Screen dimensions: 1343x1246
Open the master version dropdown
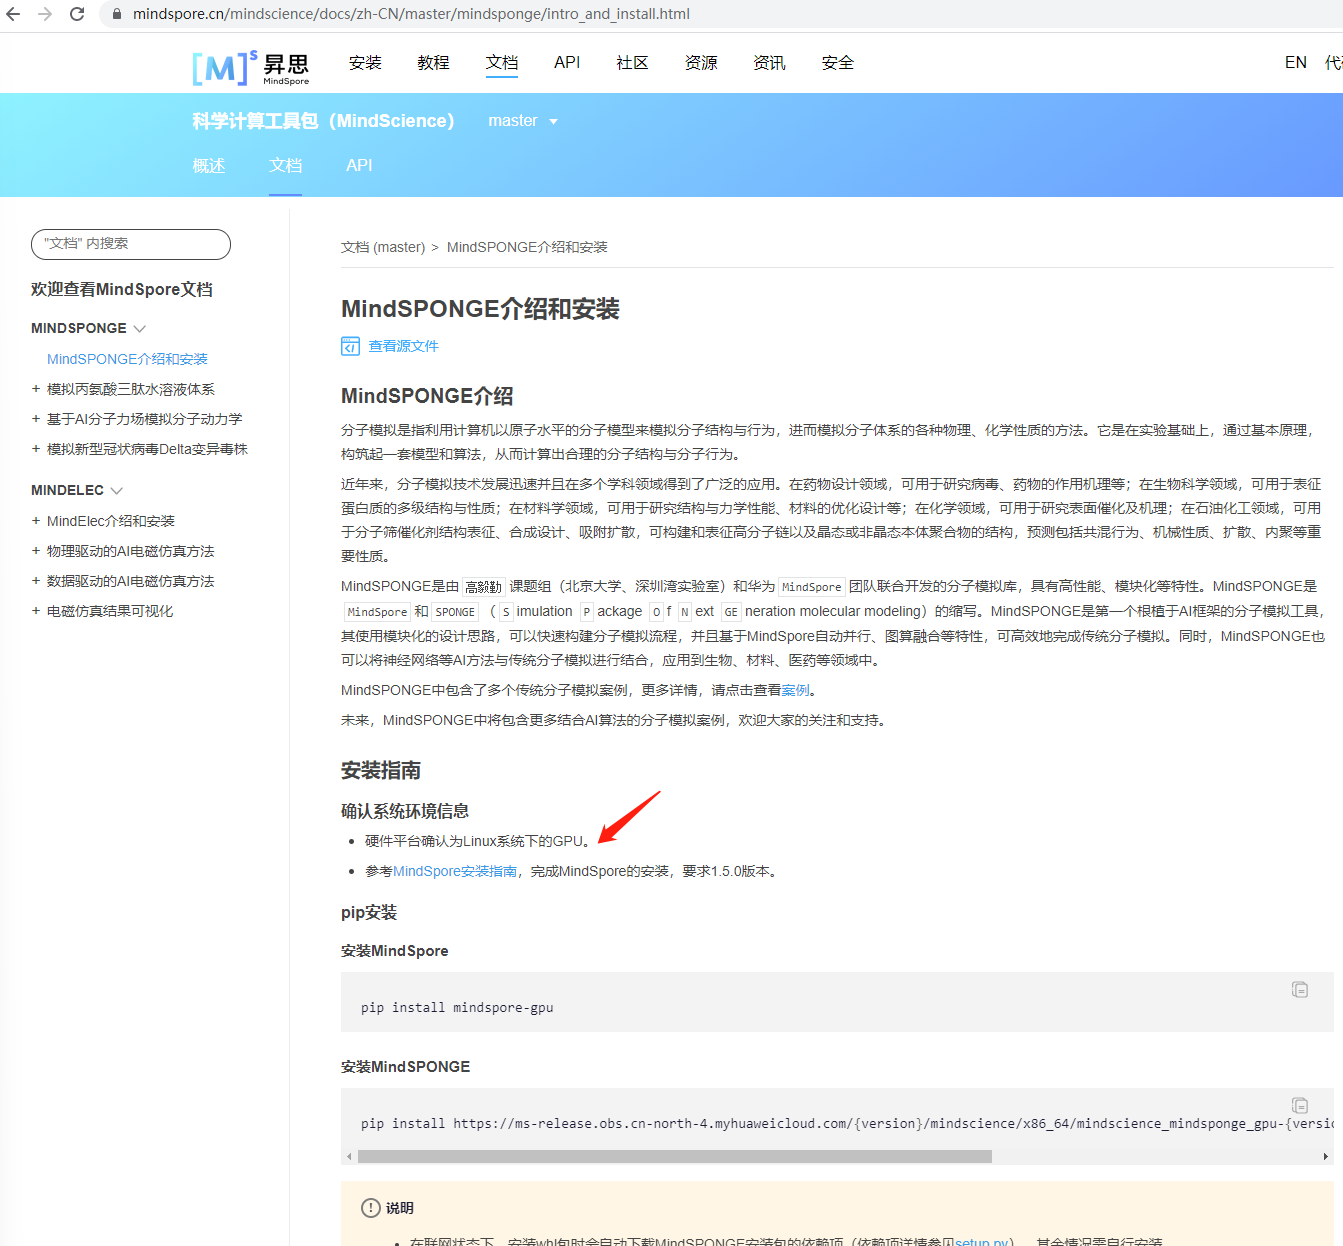click(x=523, y=121)
